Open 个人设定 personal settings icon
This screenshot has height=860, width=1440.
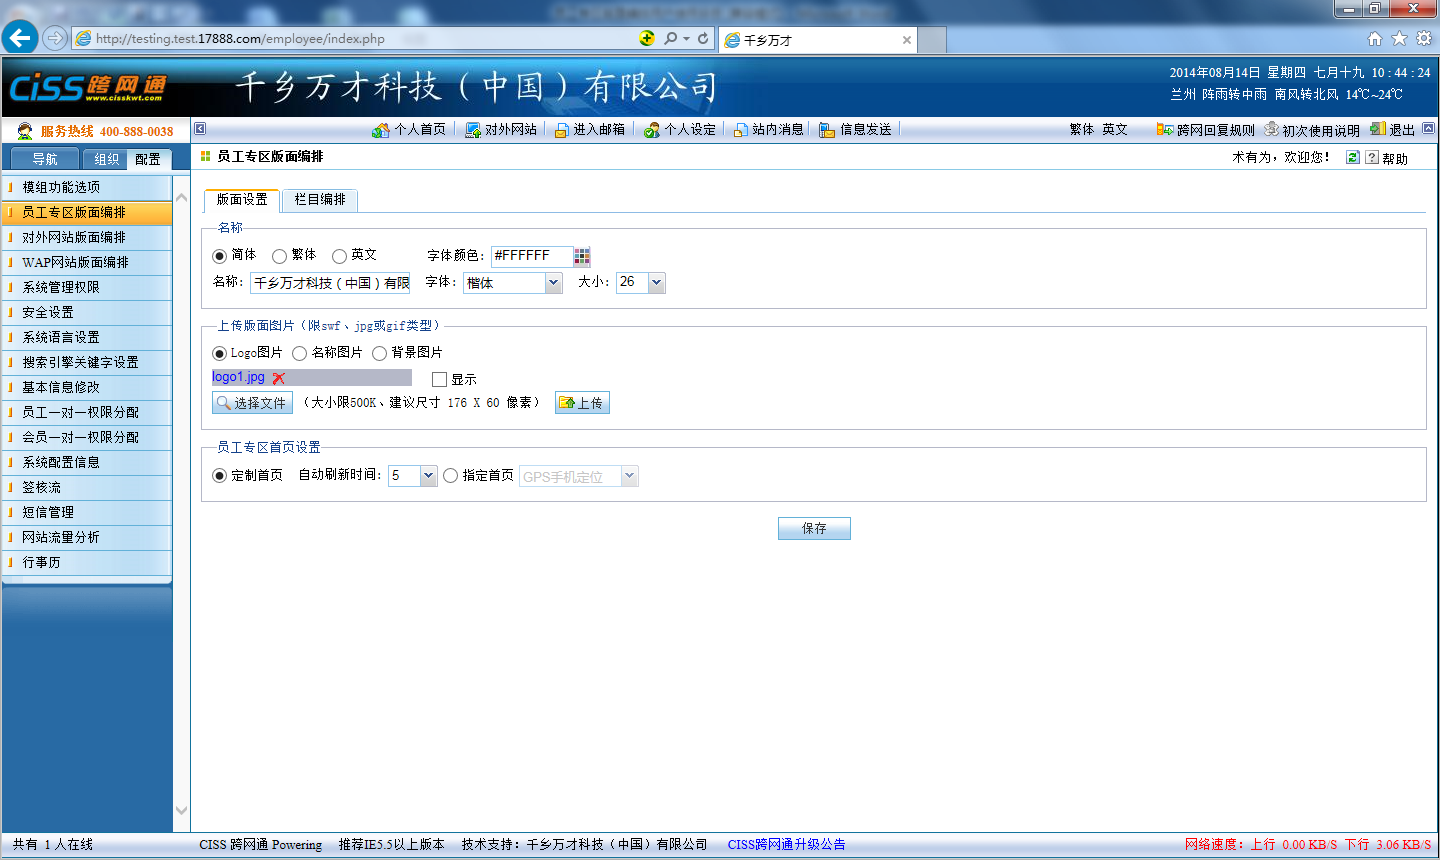click(x=652, y=130)
